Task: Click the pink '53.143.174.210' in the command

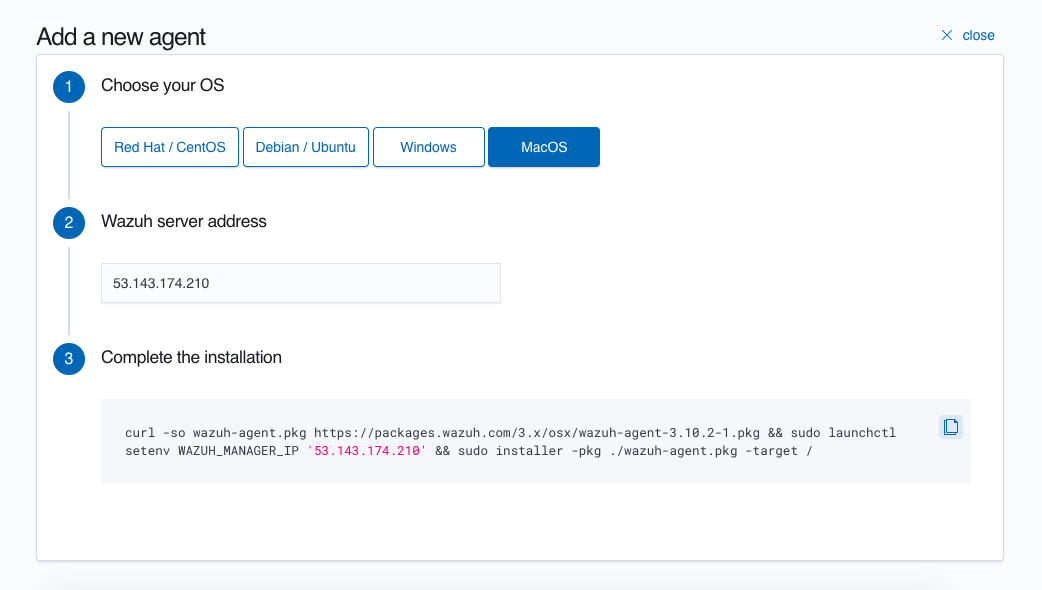Action: [367, 450]
